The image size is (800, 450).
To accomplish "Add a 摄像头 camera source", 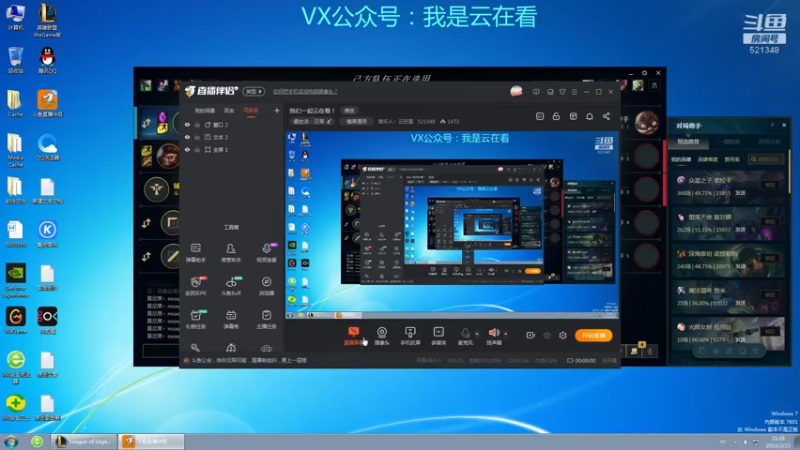I will coord(382,336).
